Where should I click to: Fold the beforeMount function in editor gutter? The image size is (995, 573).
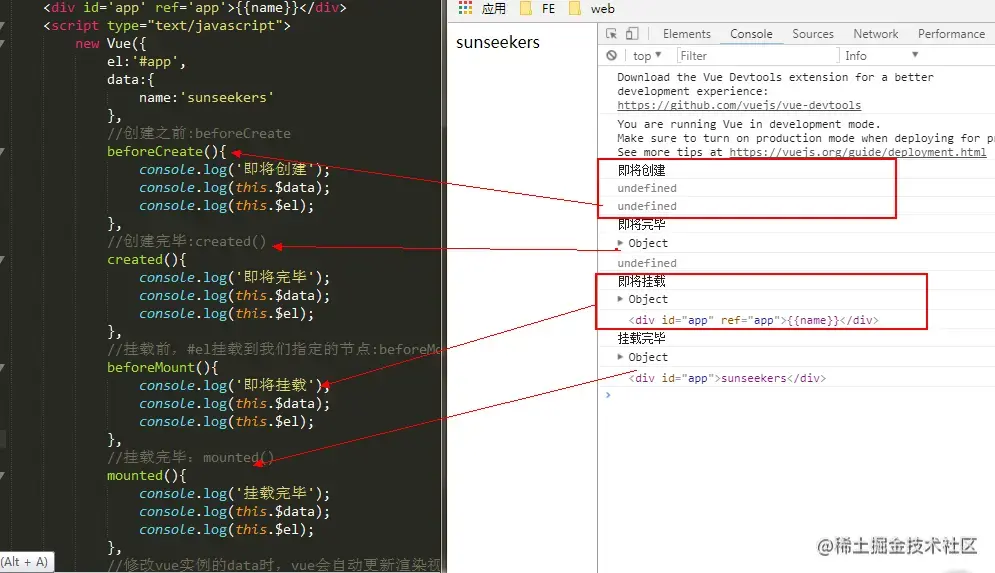coord(3,367)
